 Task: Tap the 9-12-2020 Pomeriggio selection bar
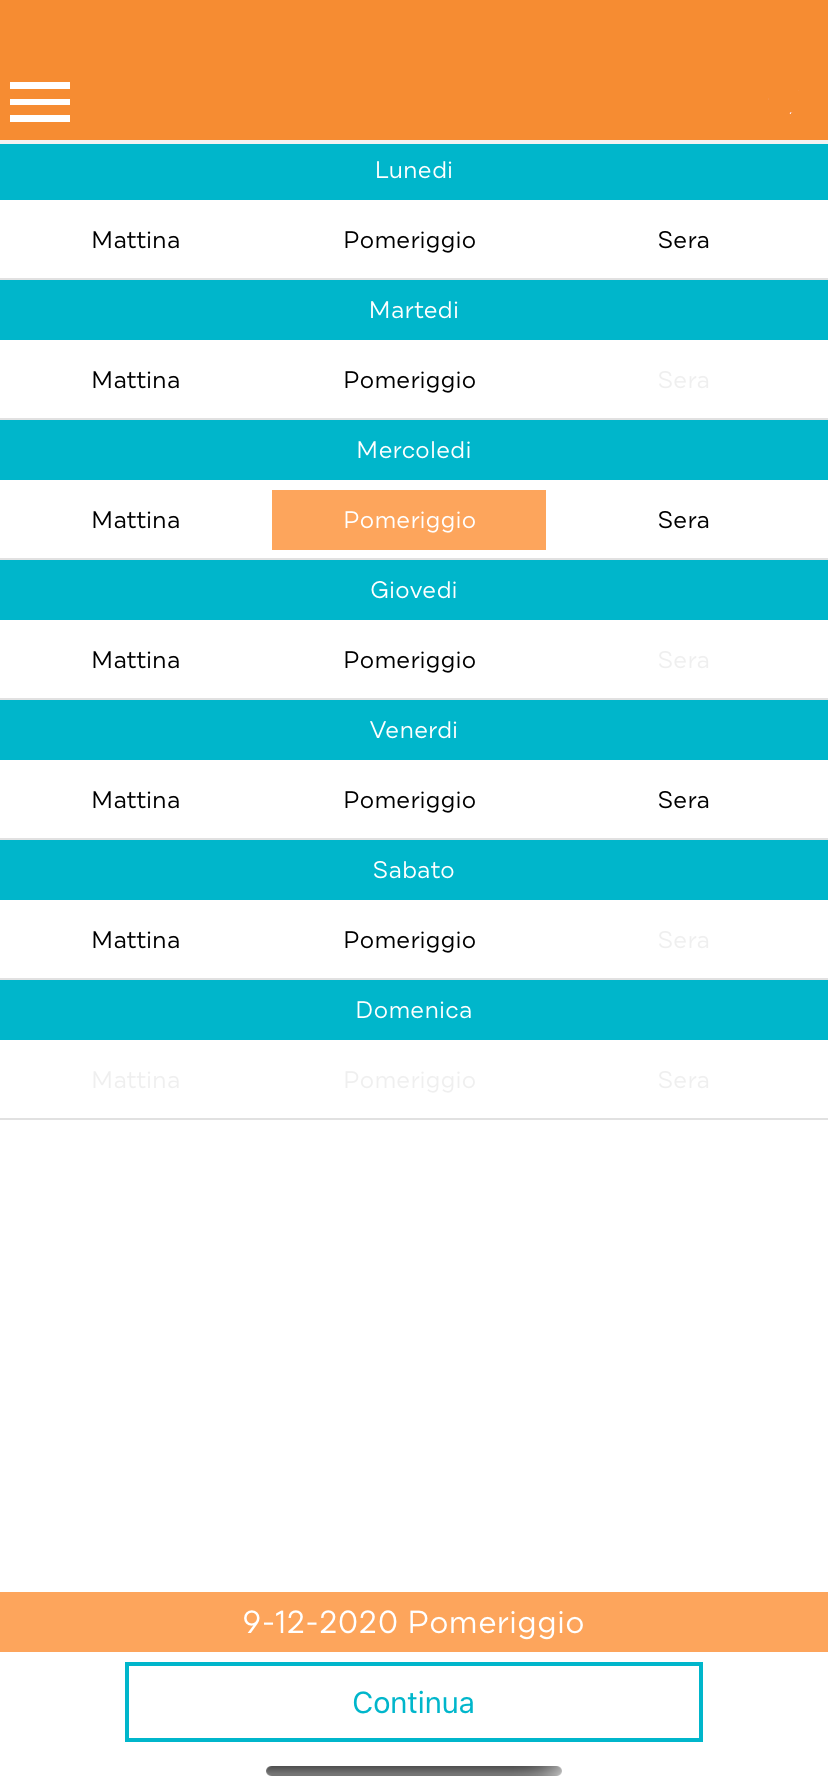pyautogui.click(x=414, y=1622)
